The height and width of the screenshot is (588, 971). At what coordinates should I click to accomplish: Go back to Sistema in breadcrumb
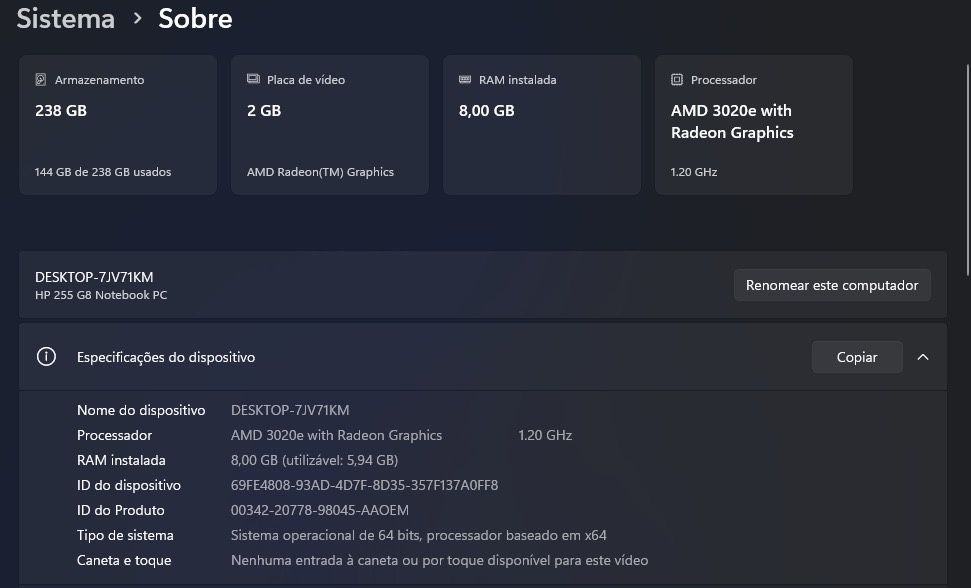tap(66, 19)
